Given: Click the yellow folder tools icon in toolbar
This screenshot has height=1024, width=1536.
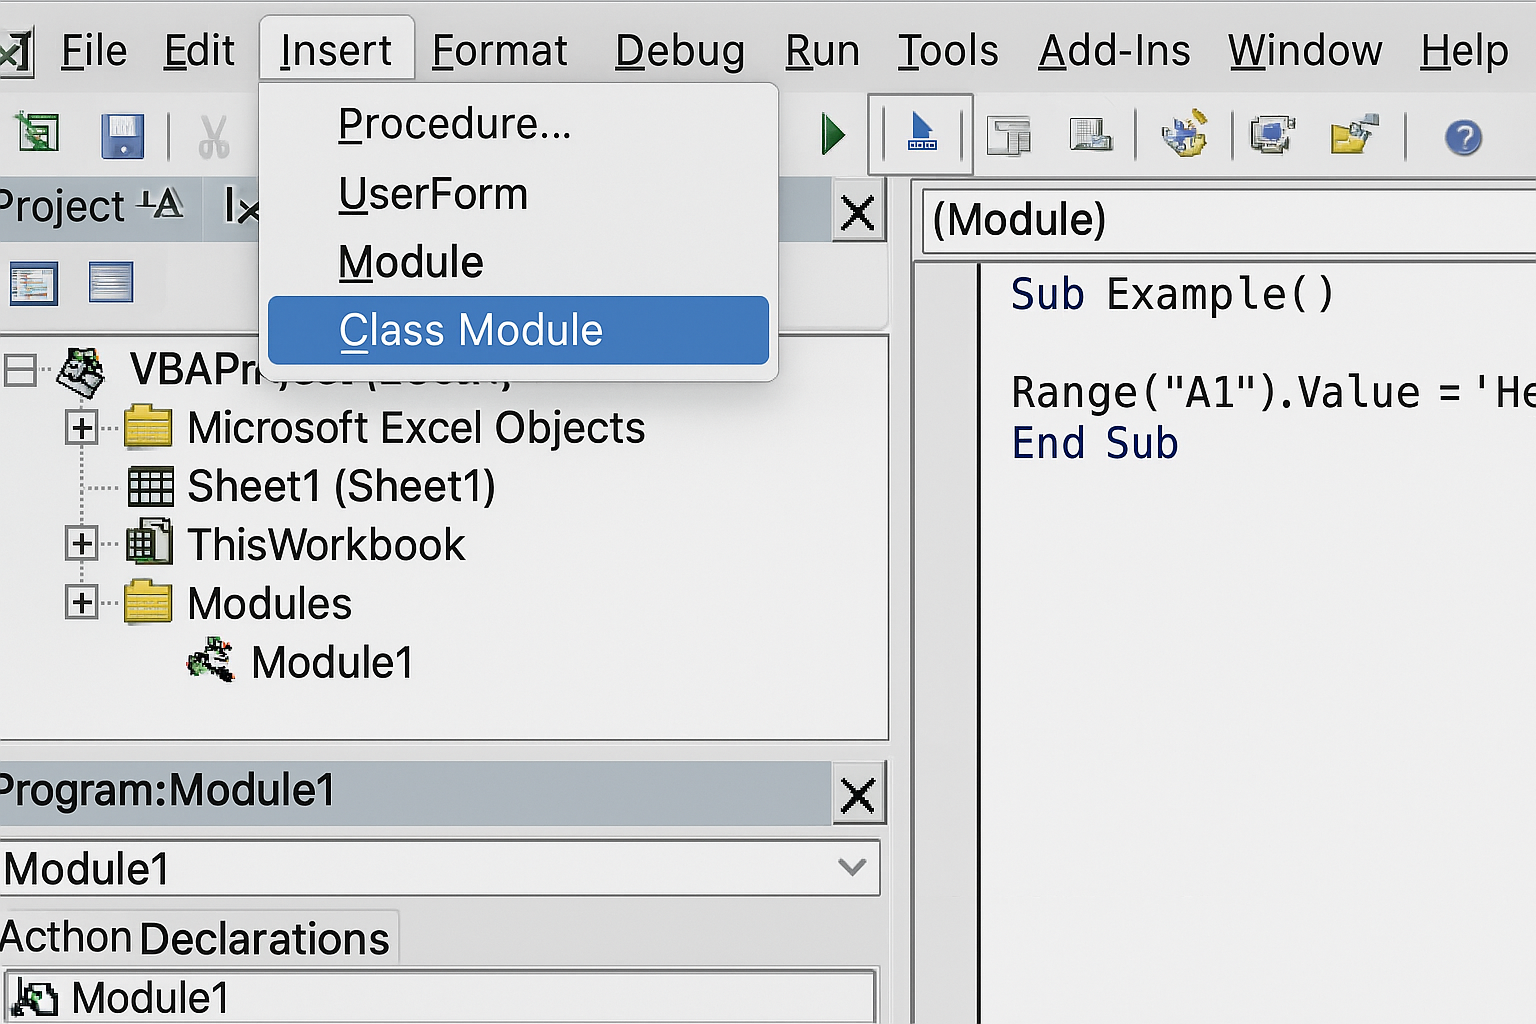Looking at the screenshot, I should pyautogui.click(x=1354, y=134).
